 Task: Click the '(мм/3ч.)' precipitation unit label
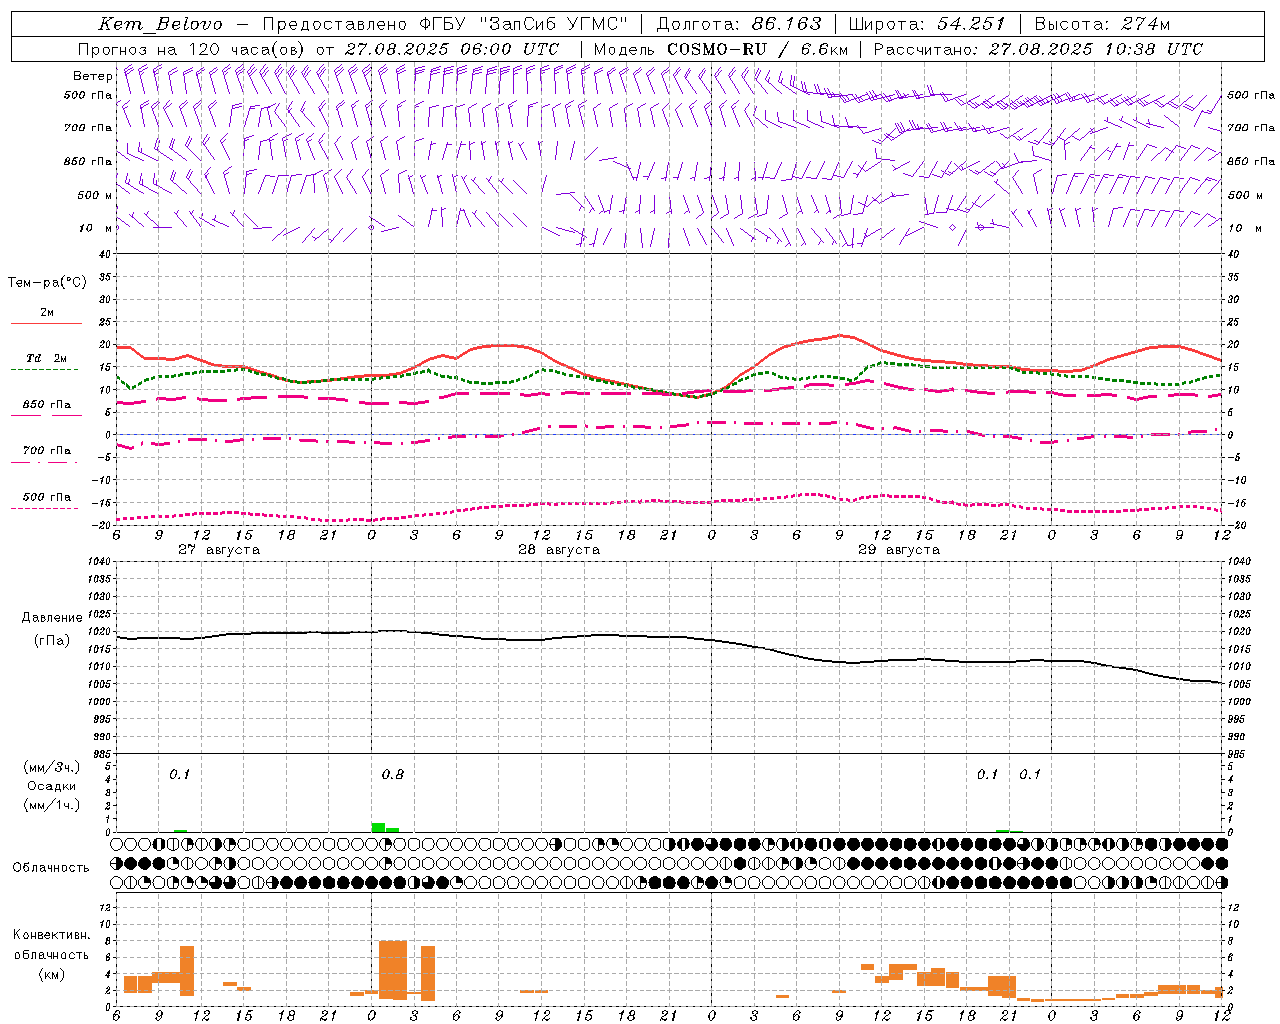click(51, 767)
